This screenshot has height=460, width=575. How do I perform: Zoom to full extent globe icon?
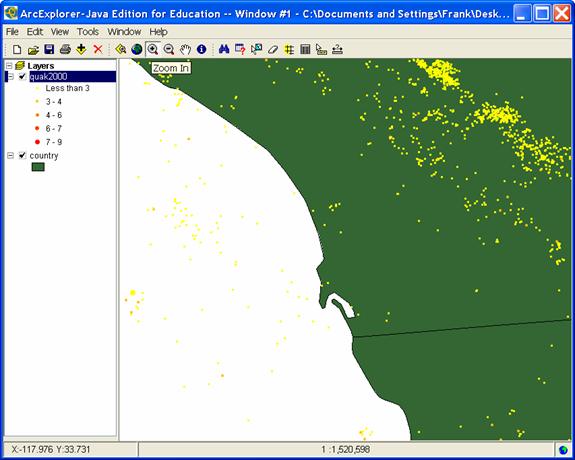[x=137, y=49]
